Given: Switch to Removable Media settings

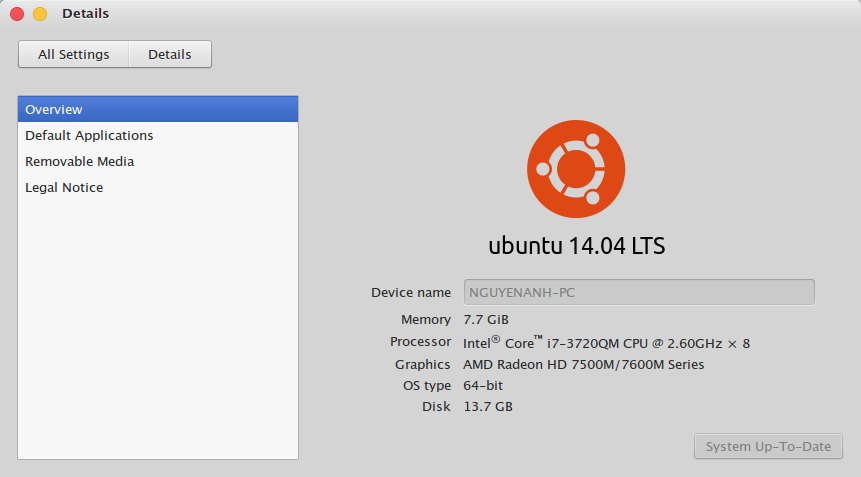Looking at the screenshot, I should click(x=80, y=161).
